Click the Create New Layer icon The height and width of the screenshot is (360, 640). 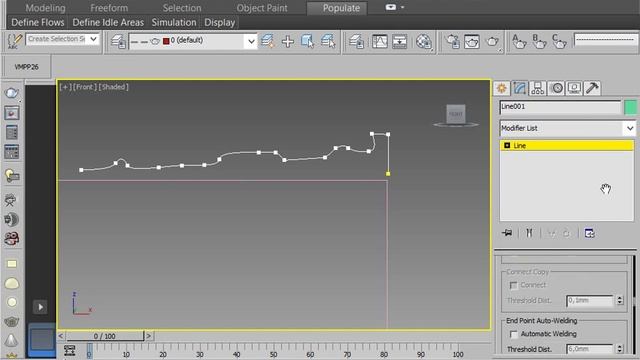(267, 41)
